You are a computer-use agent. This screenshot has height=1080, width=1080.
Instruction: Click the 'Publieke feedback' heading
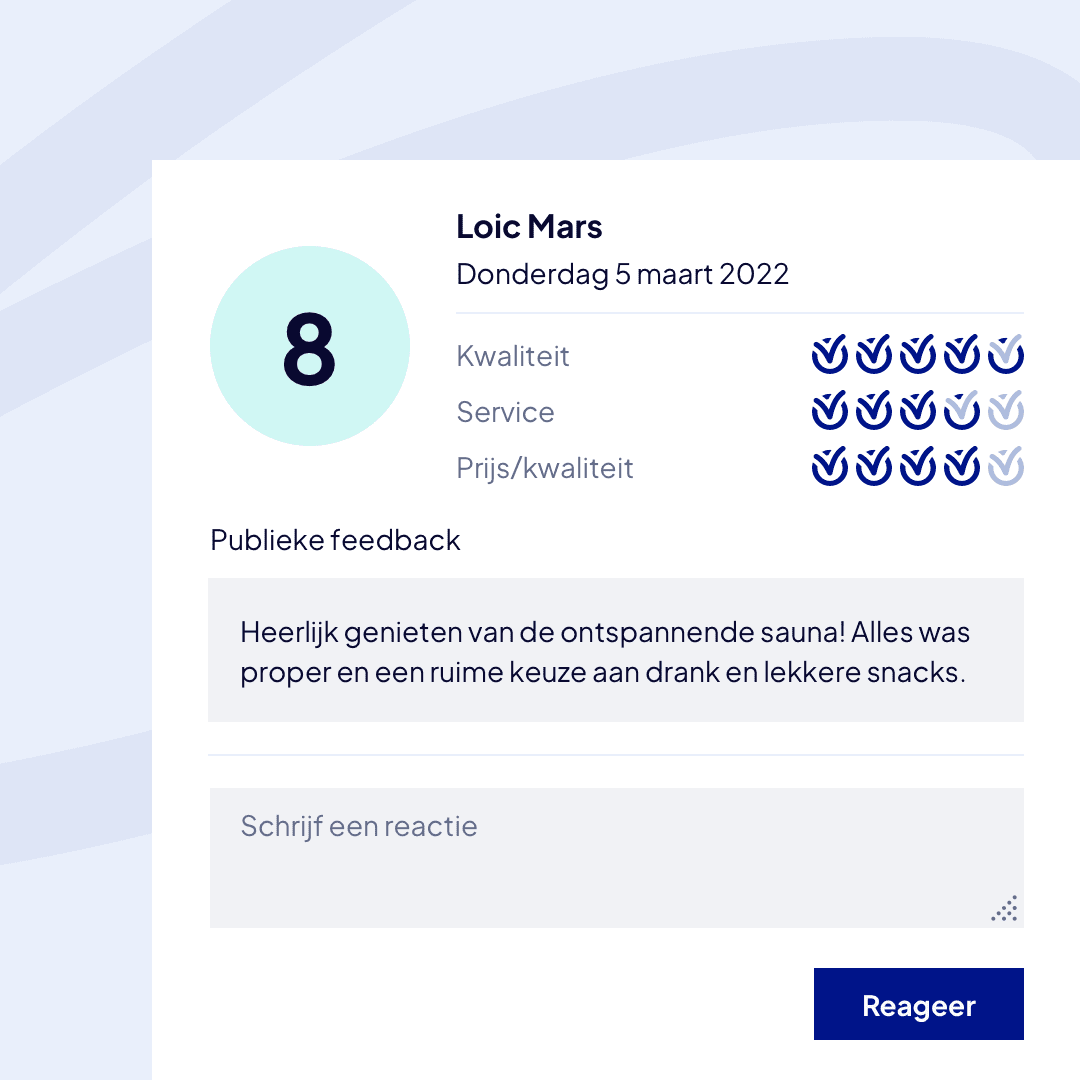(x=335, y=540)
